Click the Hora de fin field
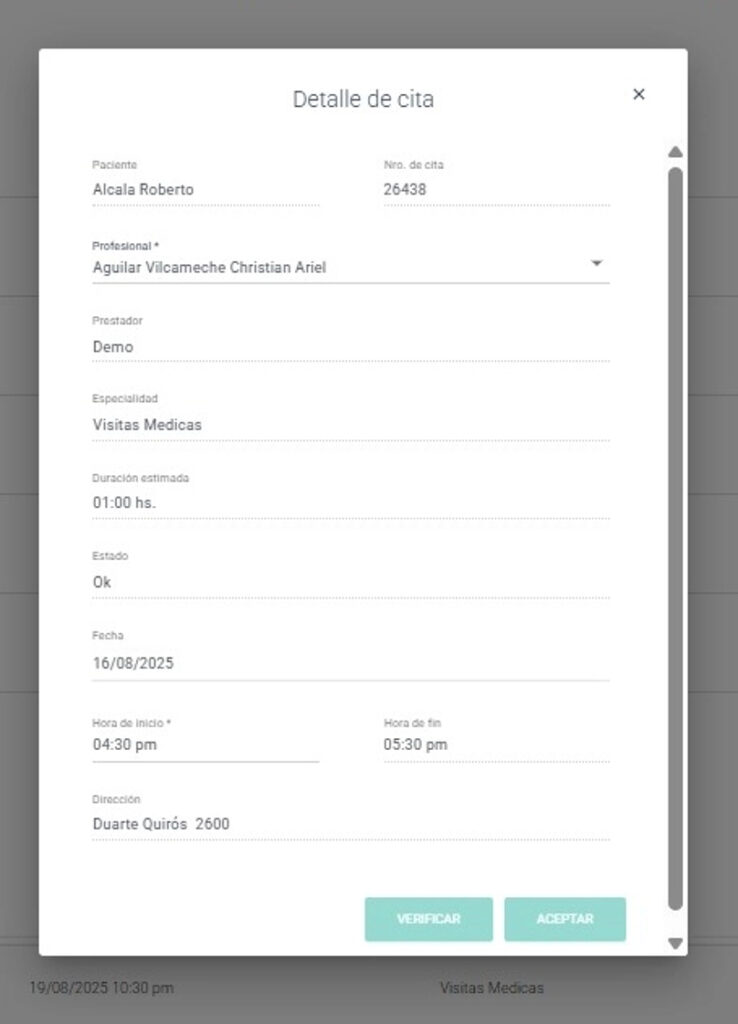This screenshot has width=738, height=1024. 496,745
